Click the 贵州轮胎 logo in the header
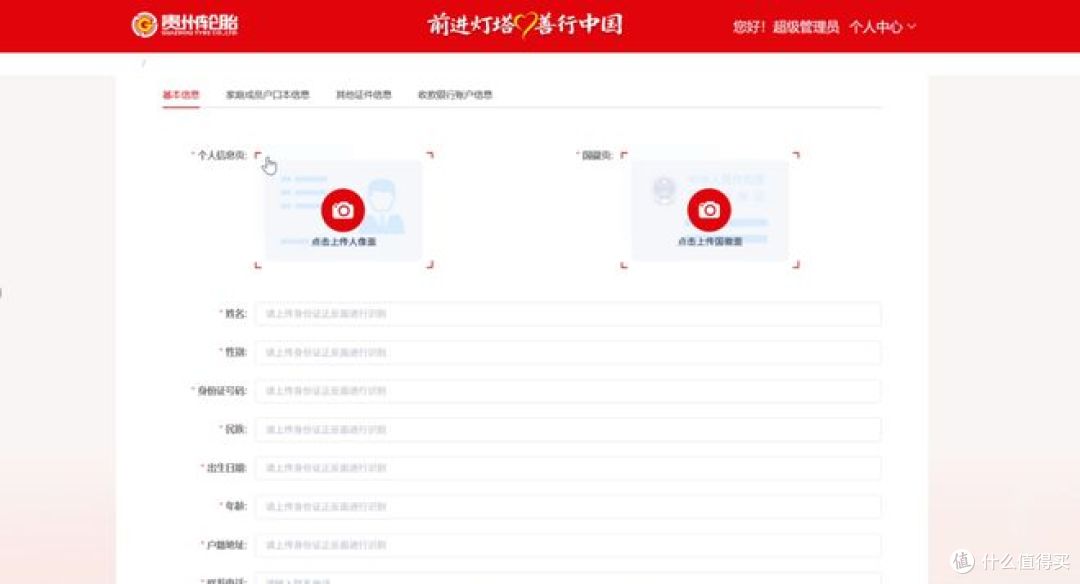Image resolution: width=1080 pixels, height=584 pixels. [185, 25]
